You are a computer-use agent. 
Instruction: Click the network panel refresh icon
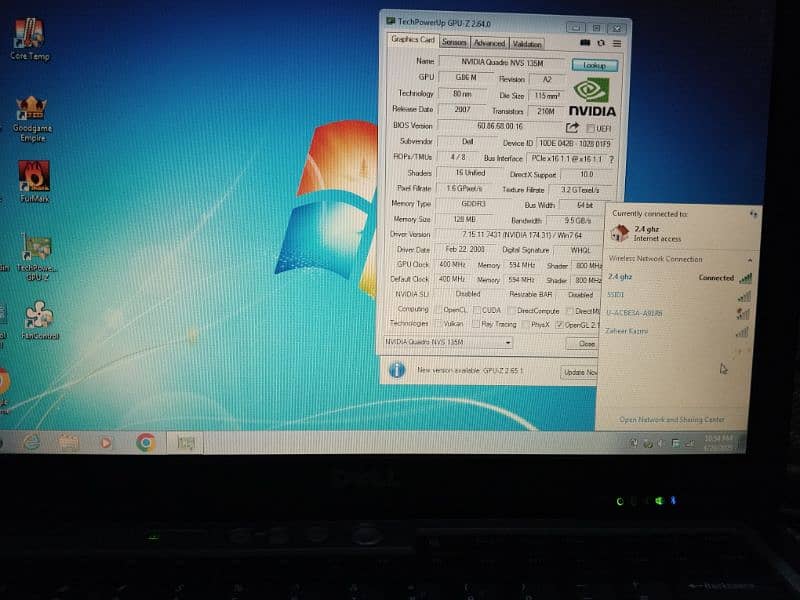click(x=754, y=214)
